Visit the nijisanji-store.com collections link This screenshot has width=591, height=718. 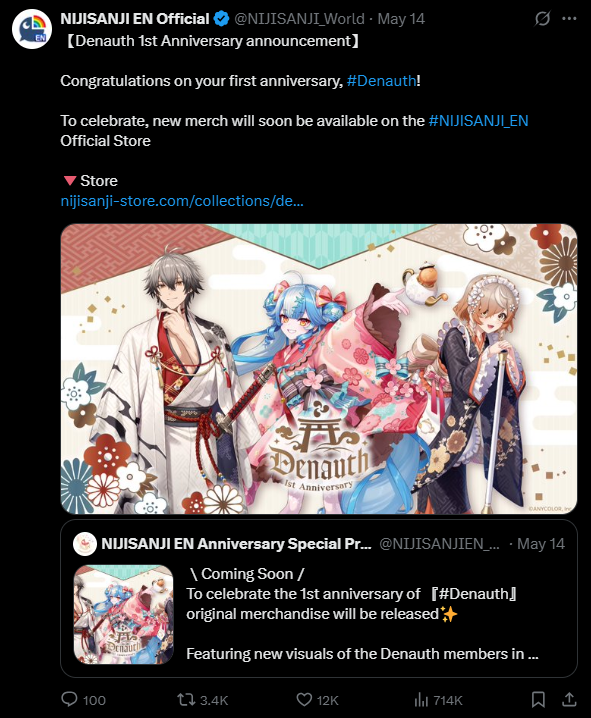click(x=182, y=201)
